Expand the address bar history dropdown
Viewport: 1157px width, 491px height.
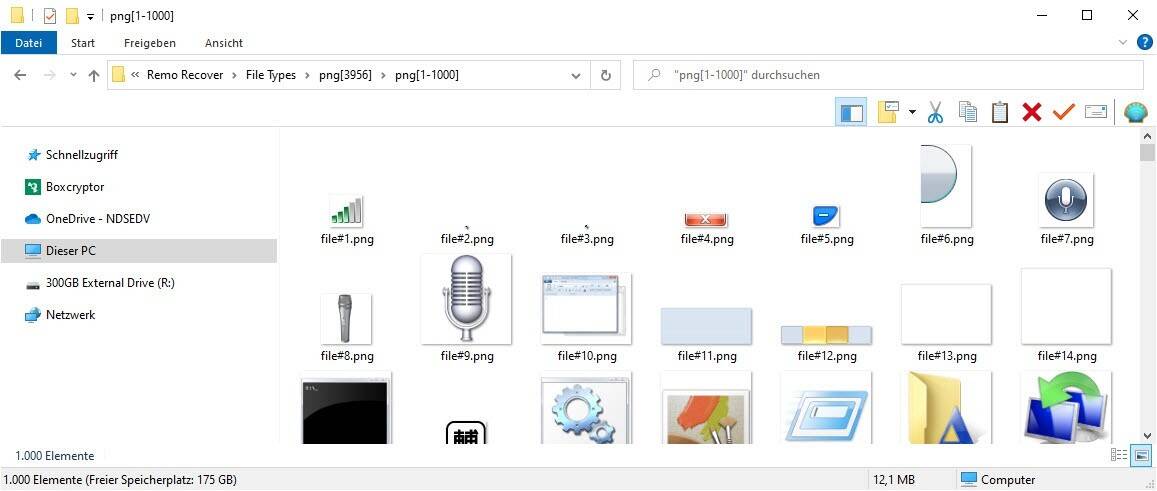(x=576, y=75)
